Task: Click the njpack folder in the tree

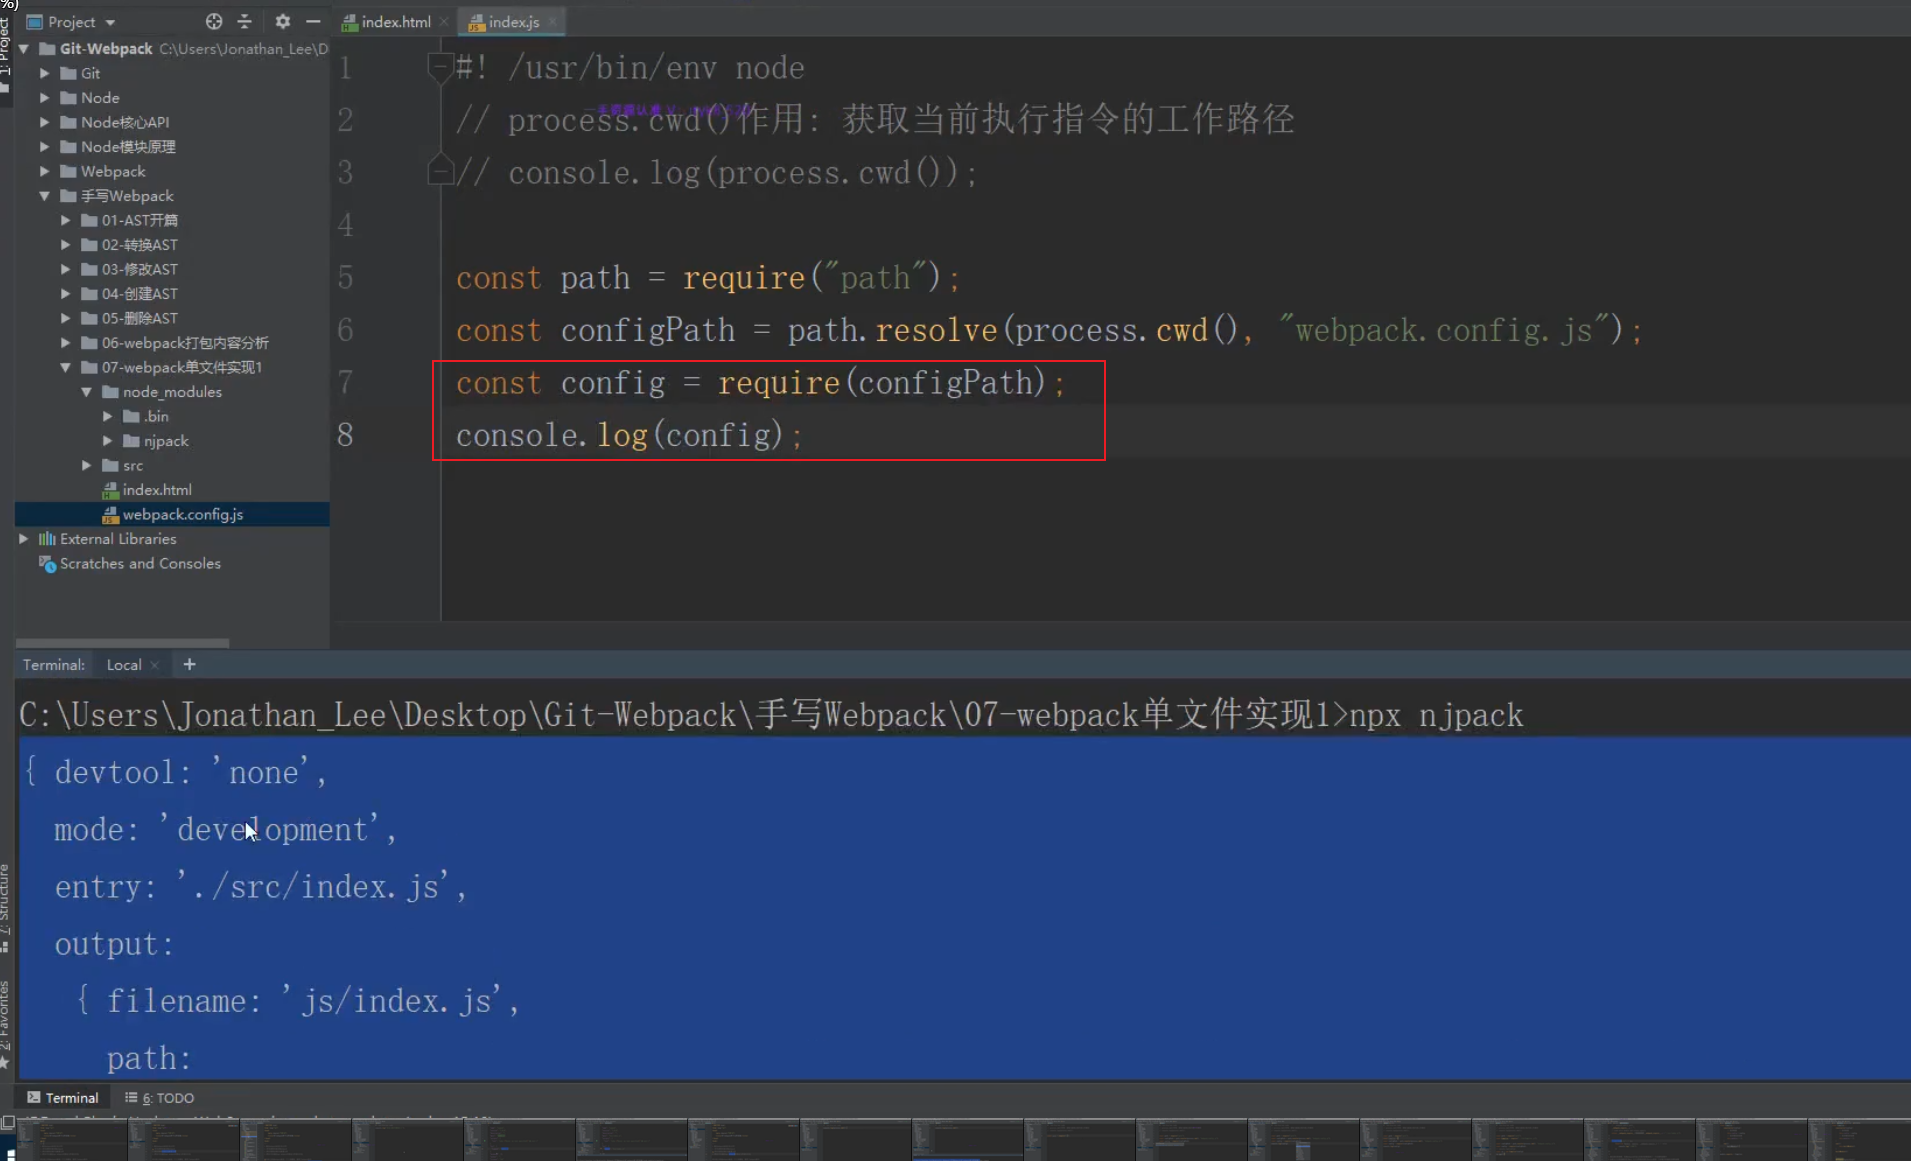Action: click(165, 440)
